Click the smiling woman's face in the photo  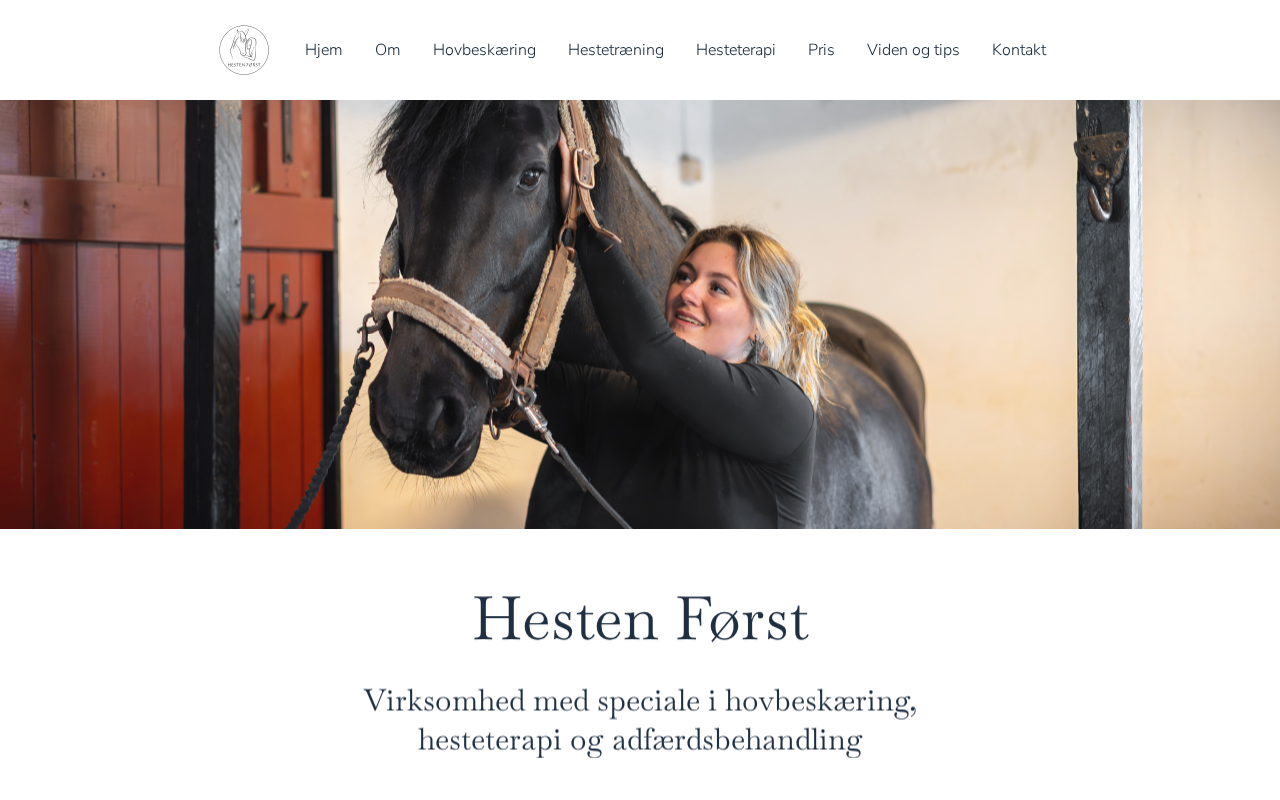click(703, 292)
